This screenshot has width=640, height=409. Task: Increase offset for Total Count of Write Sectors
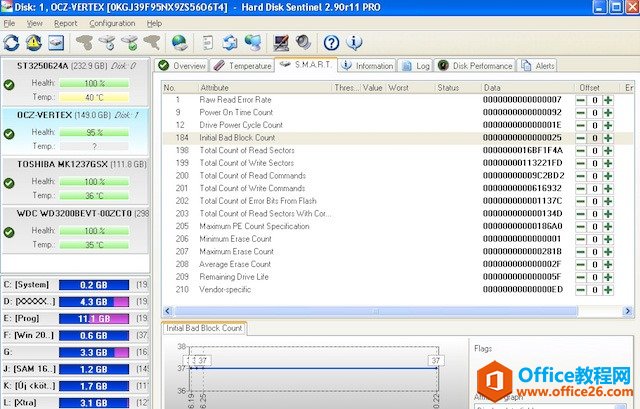coord(608,163)
